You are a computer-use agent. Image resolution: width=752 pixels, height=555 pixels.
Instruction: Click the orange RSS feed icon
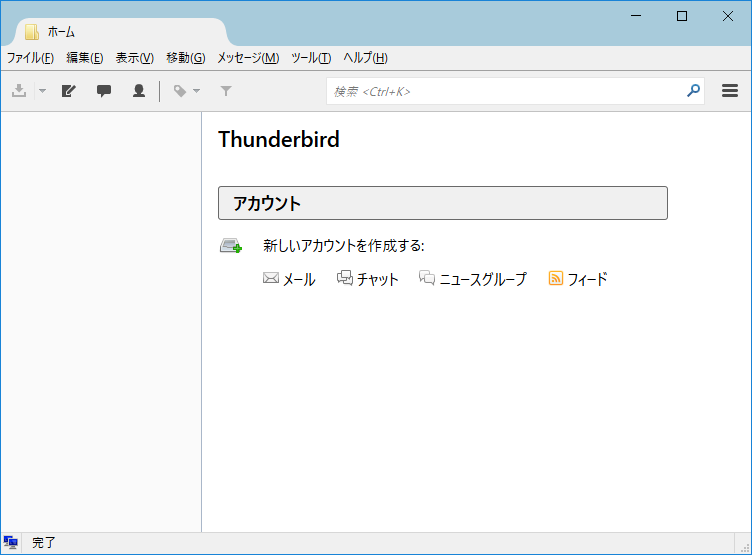[x=555, y=278]
